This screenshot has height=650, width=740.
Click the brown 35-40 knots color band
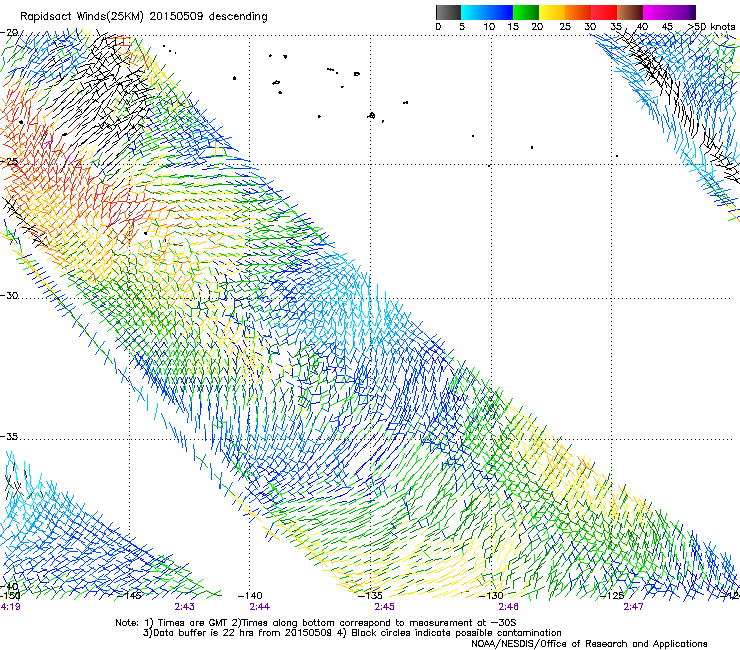[x=630, y=12]
